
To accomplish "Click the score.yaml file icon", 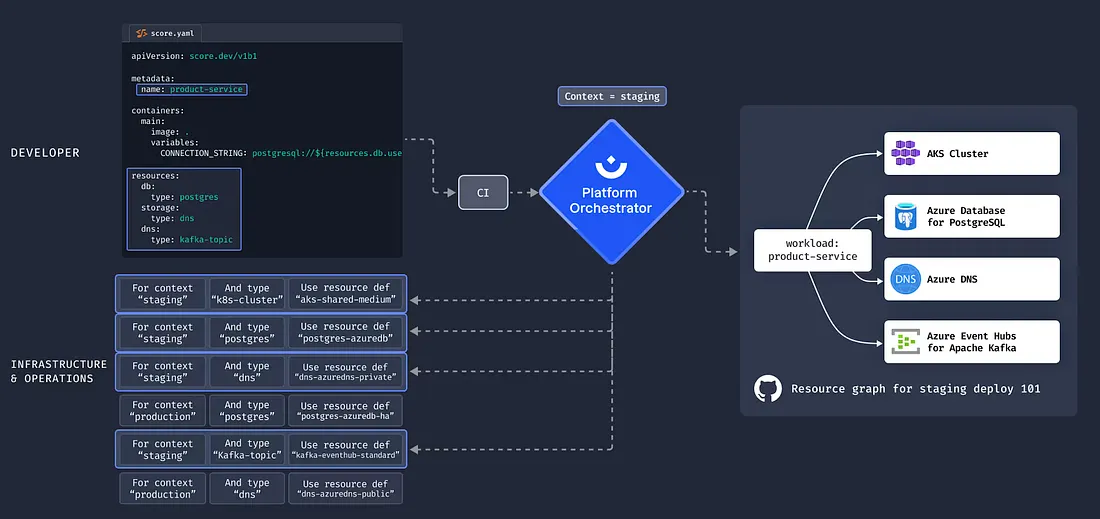I will (141, 33).
